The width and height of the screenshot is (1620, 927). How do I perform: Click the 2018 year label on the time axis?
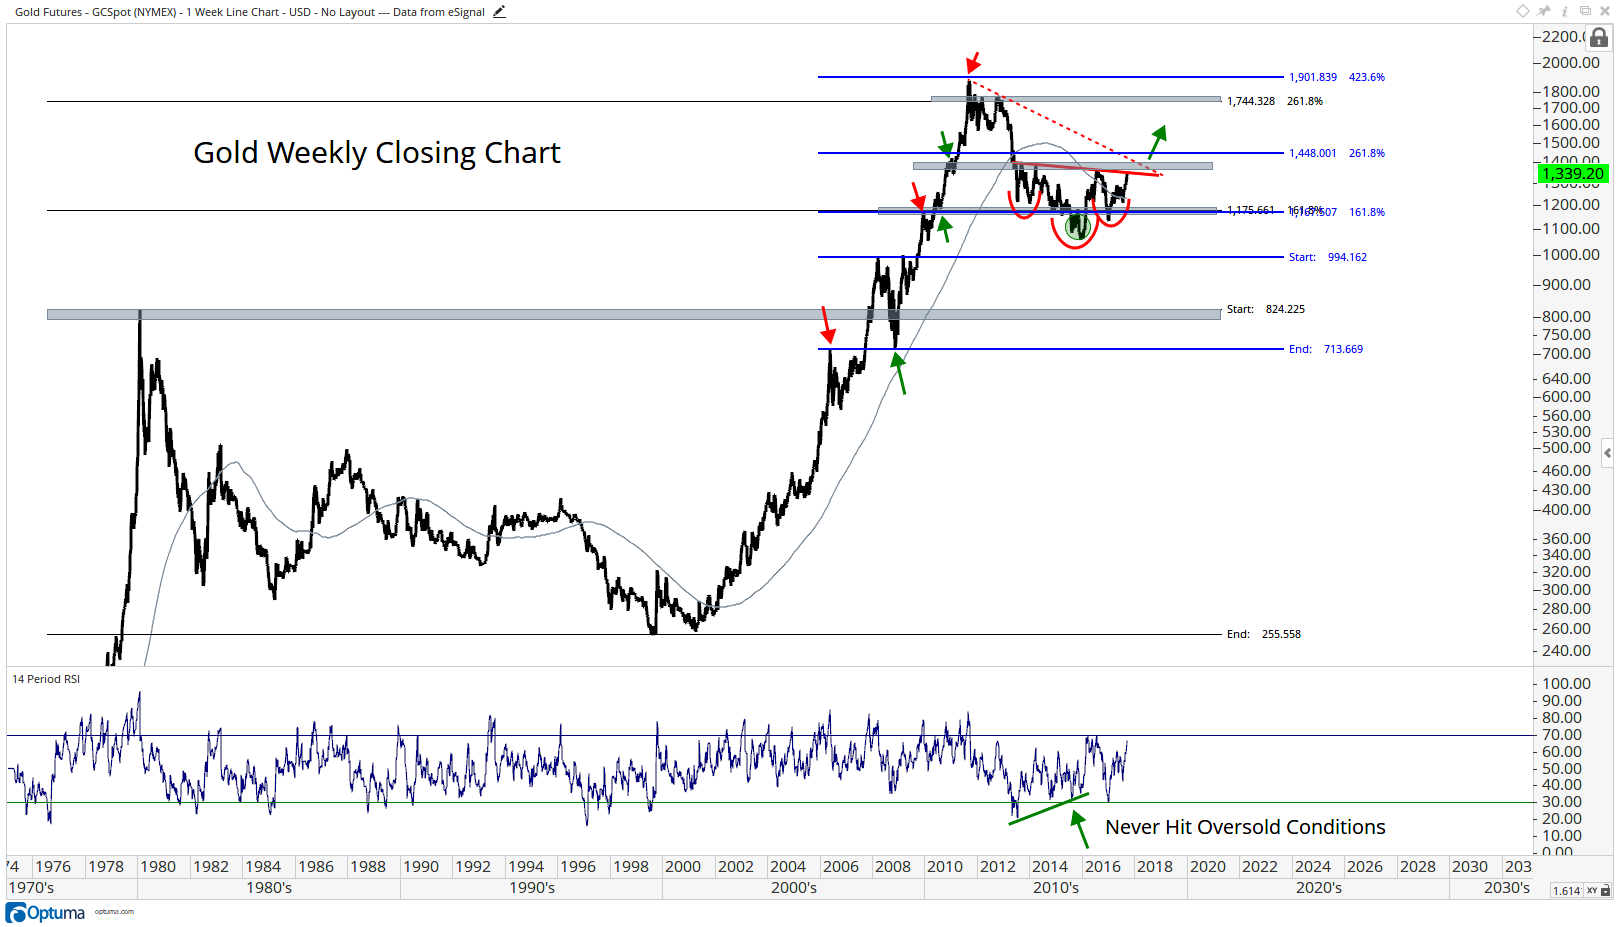(x=1155, y=867)
